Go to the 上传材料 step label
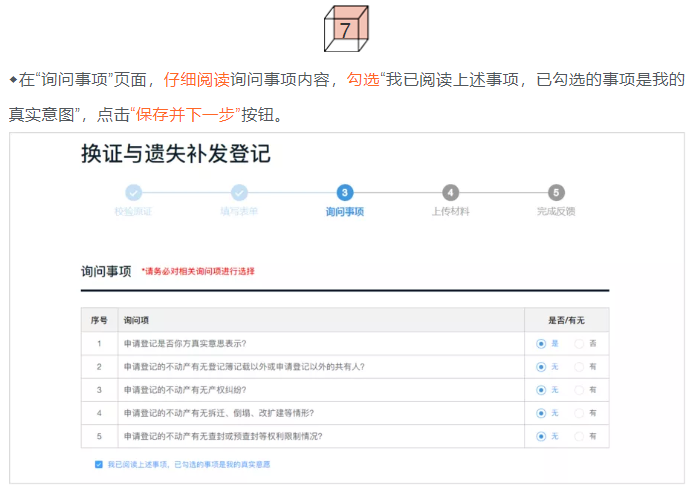 click(451, 212)
